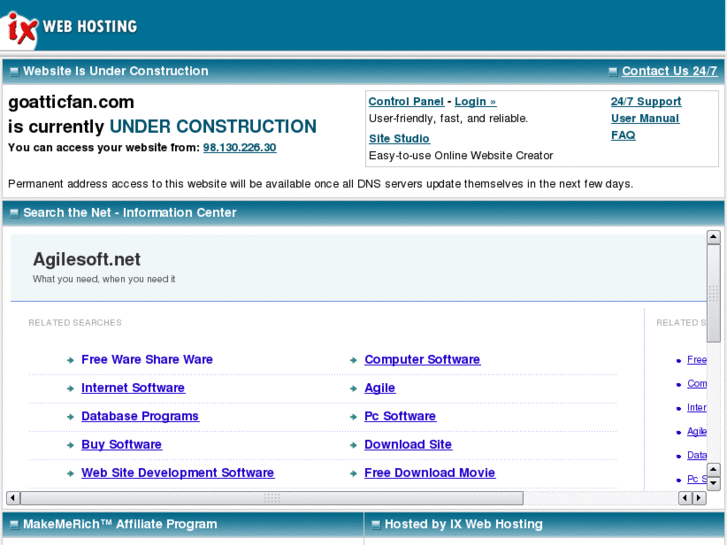Click the lower vertical scroll up arrow
This screenshot has width=727, height=545.
pyautogui.click(x=713, y=470)
